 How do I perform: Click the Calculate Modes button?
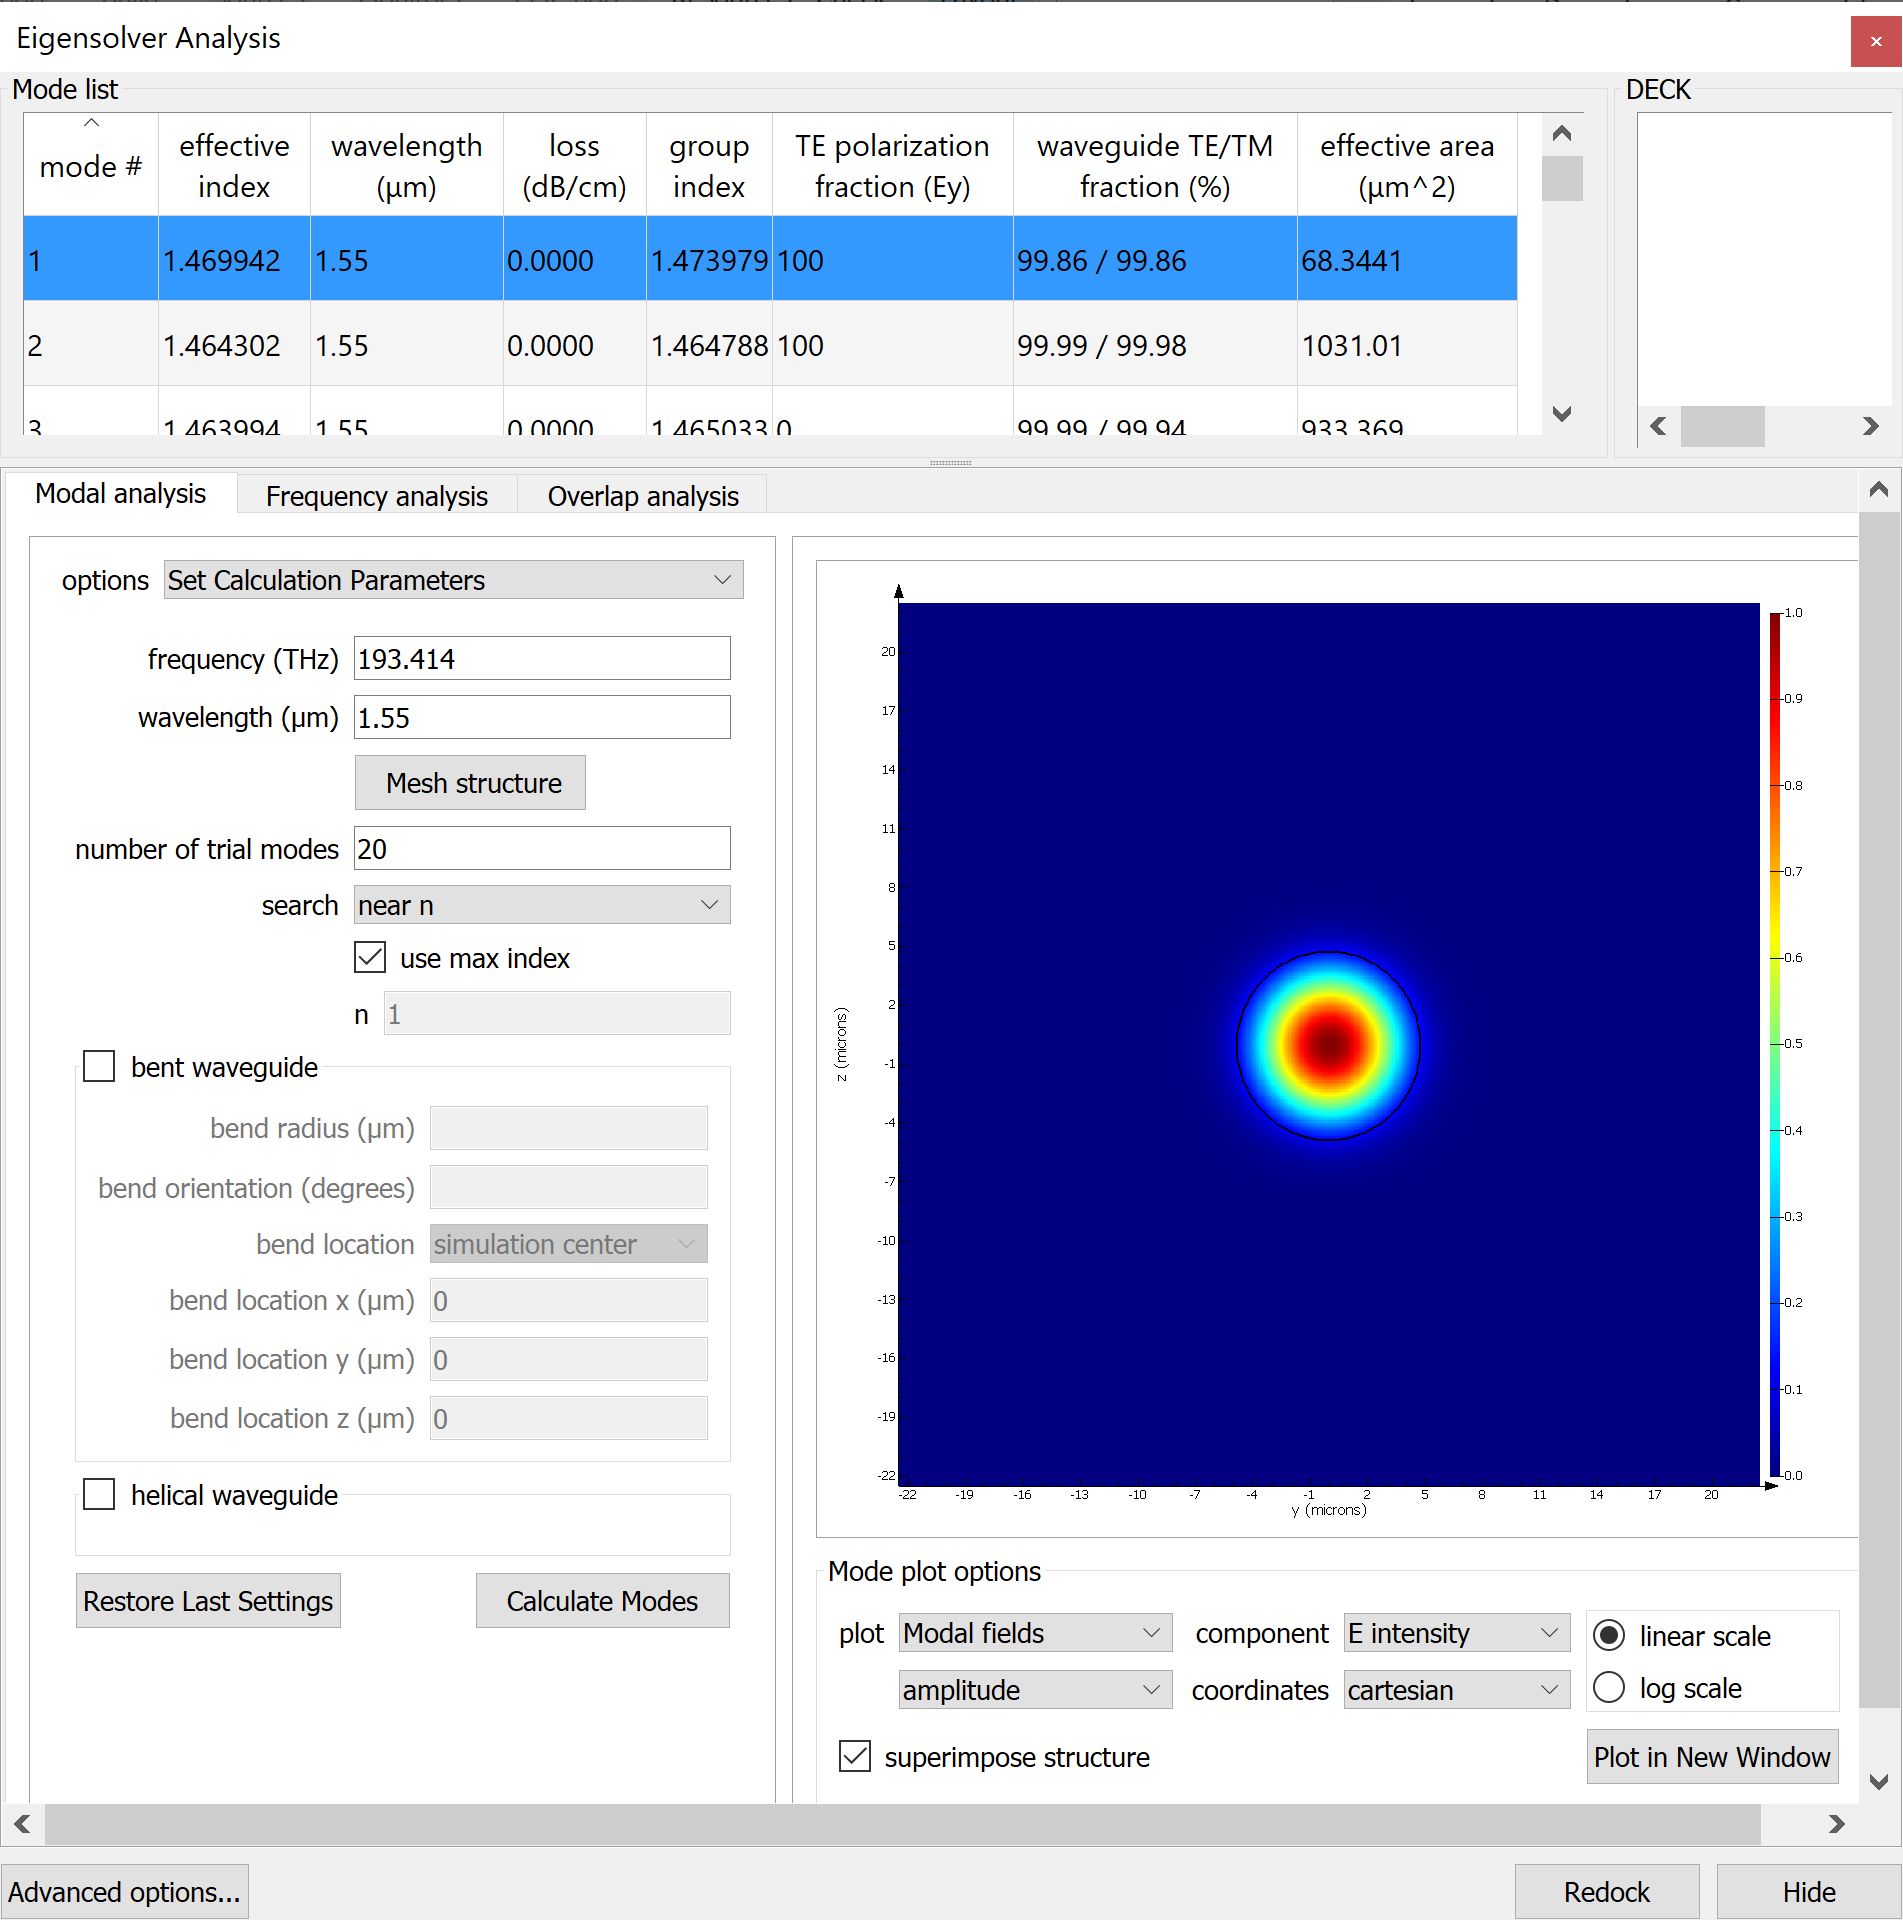coord(602,1601)
